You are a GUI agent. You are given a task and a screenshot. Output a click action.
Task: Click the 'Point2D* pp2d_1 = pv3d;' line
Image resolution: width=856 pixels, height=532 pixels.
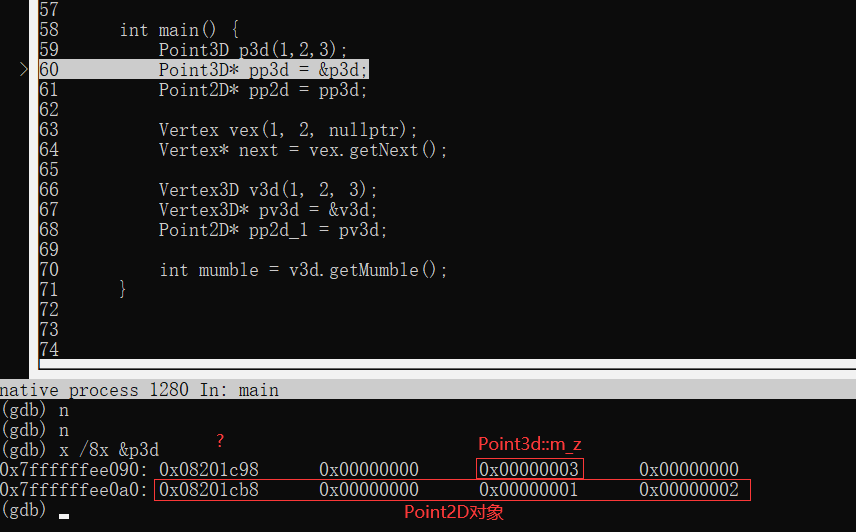pyautogui.click(x=273, y=230)
